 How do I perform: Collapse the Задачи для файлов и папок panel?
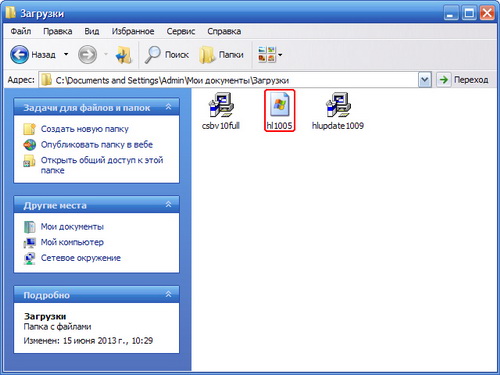(168, 107)
